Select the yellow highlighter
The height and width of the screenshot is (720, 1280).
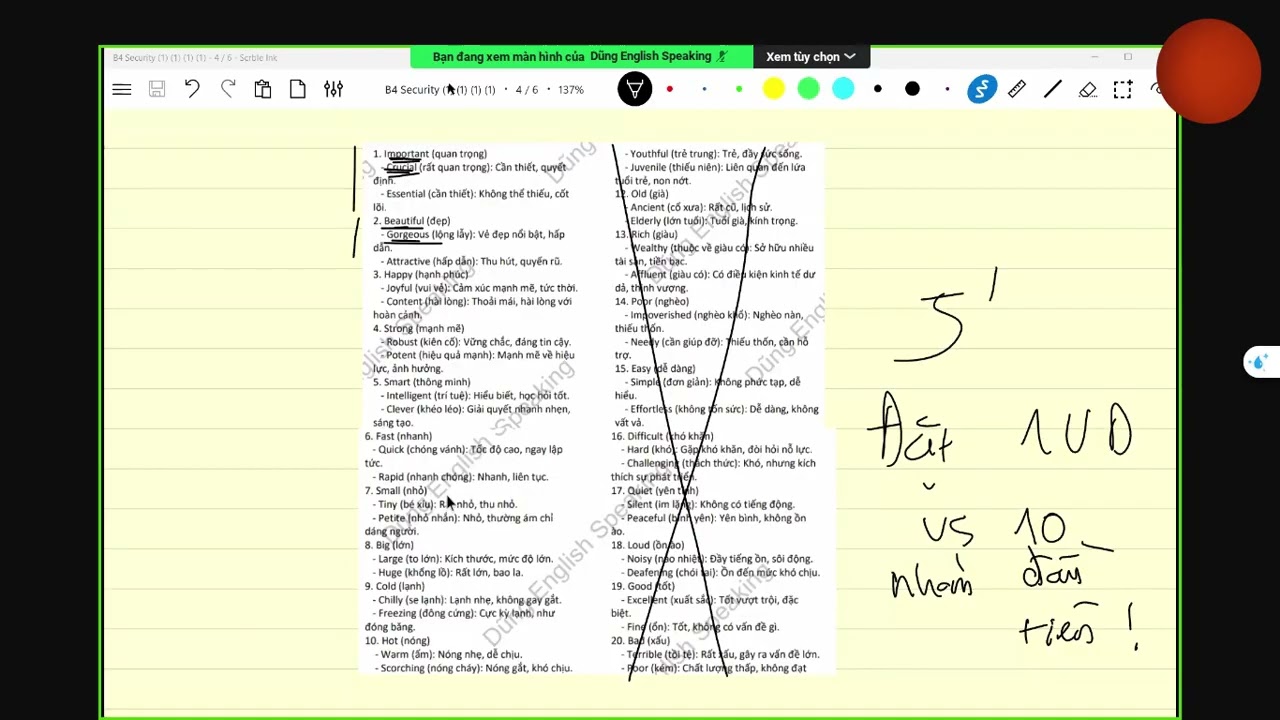point(774,90)
